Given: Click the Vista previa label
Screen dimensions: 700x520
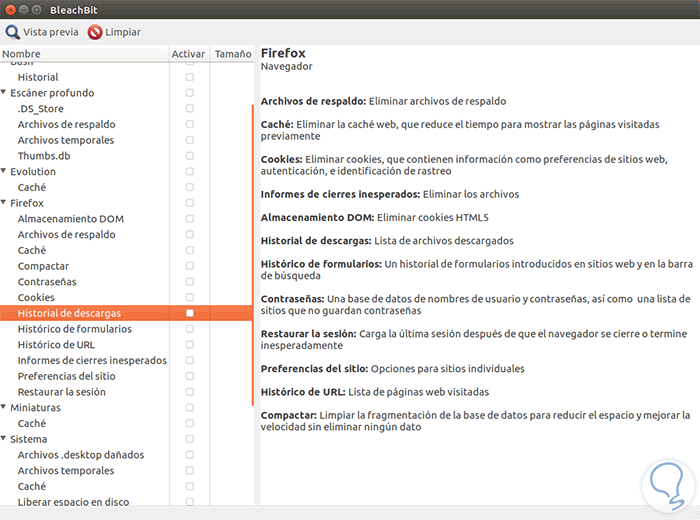Looking at the screenshot, I should (x=50, y=32).
